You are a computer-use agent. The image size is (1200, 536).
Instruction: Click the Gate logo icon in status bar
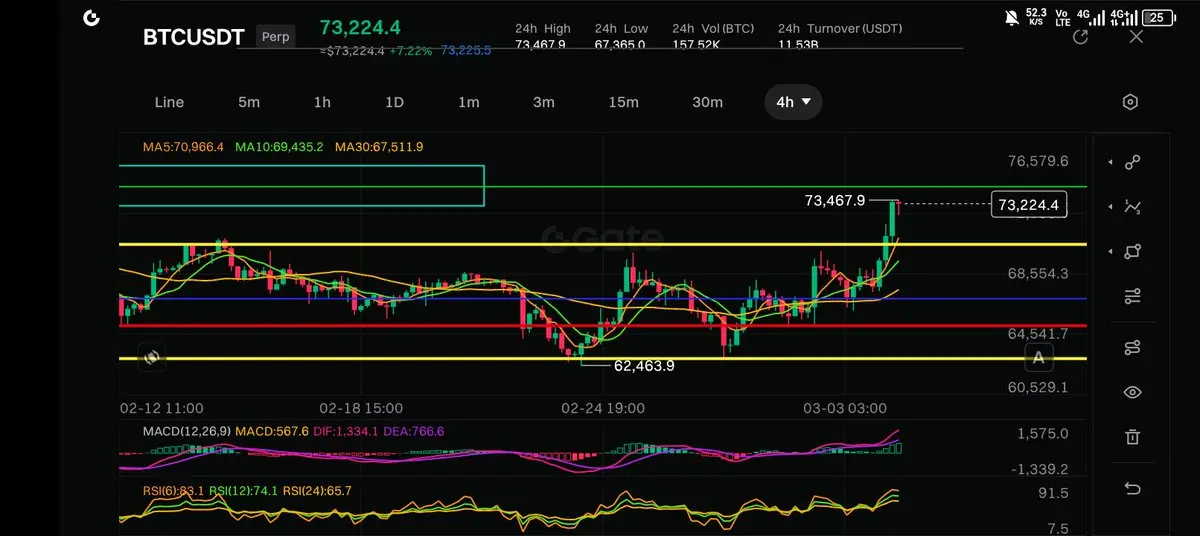91,18
